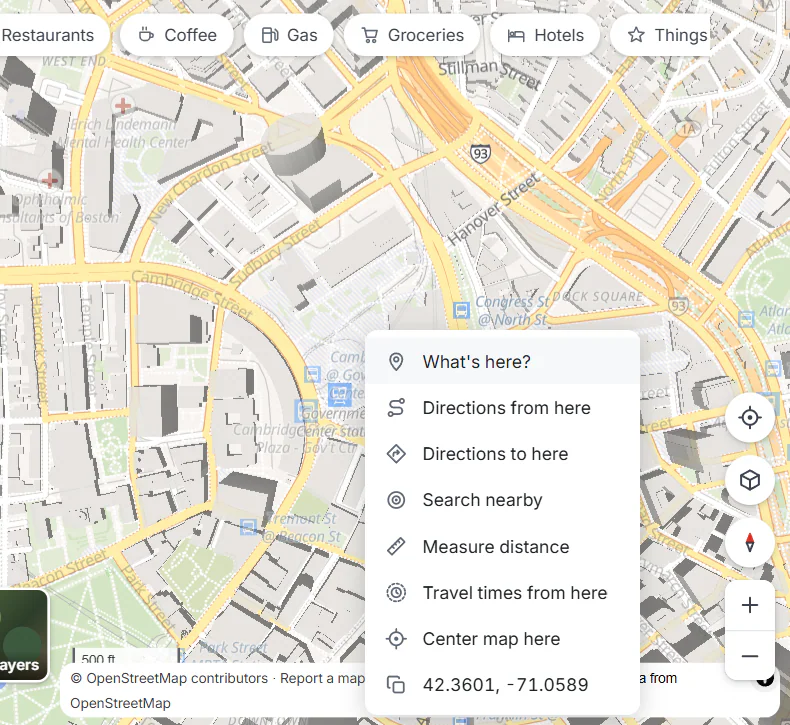Image resolution: width=790 pixels, height=725 pixels.
Task: Click the pin icon beside What's here?
Action: click(396, 362)
